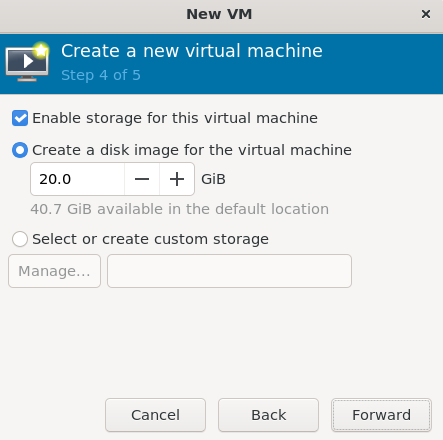
Task: Click the 40.7 GiB available text
Action: [x=179, y=209]
